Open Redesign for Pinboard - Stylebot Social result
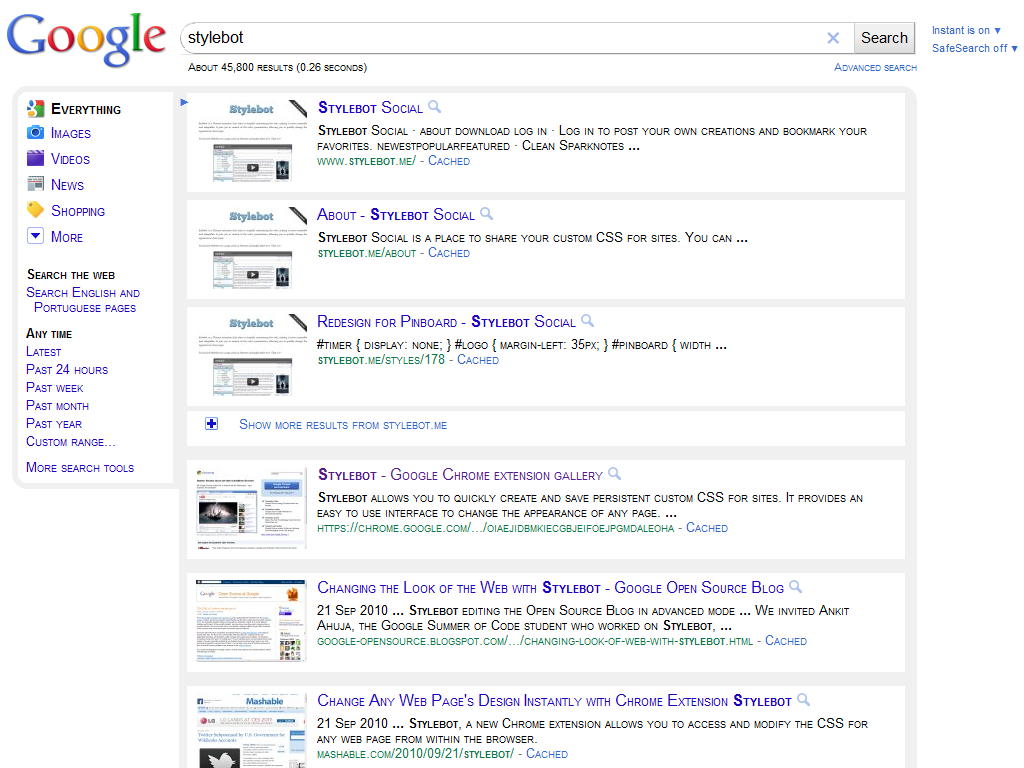1024x768 pixels. pos(447,322)
